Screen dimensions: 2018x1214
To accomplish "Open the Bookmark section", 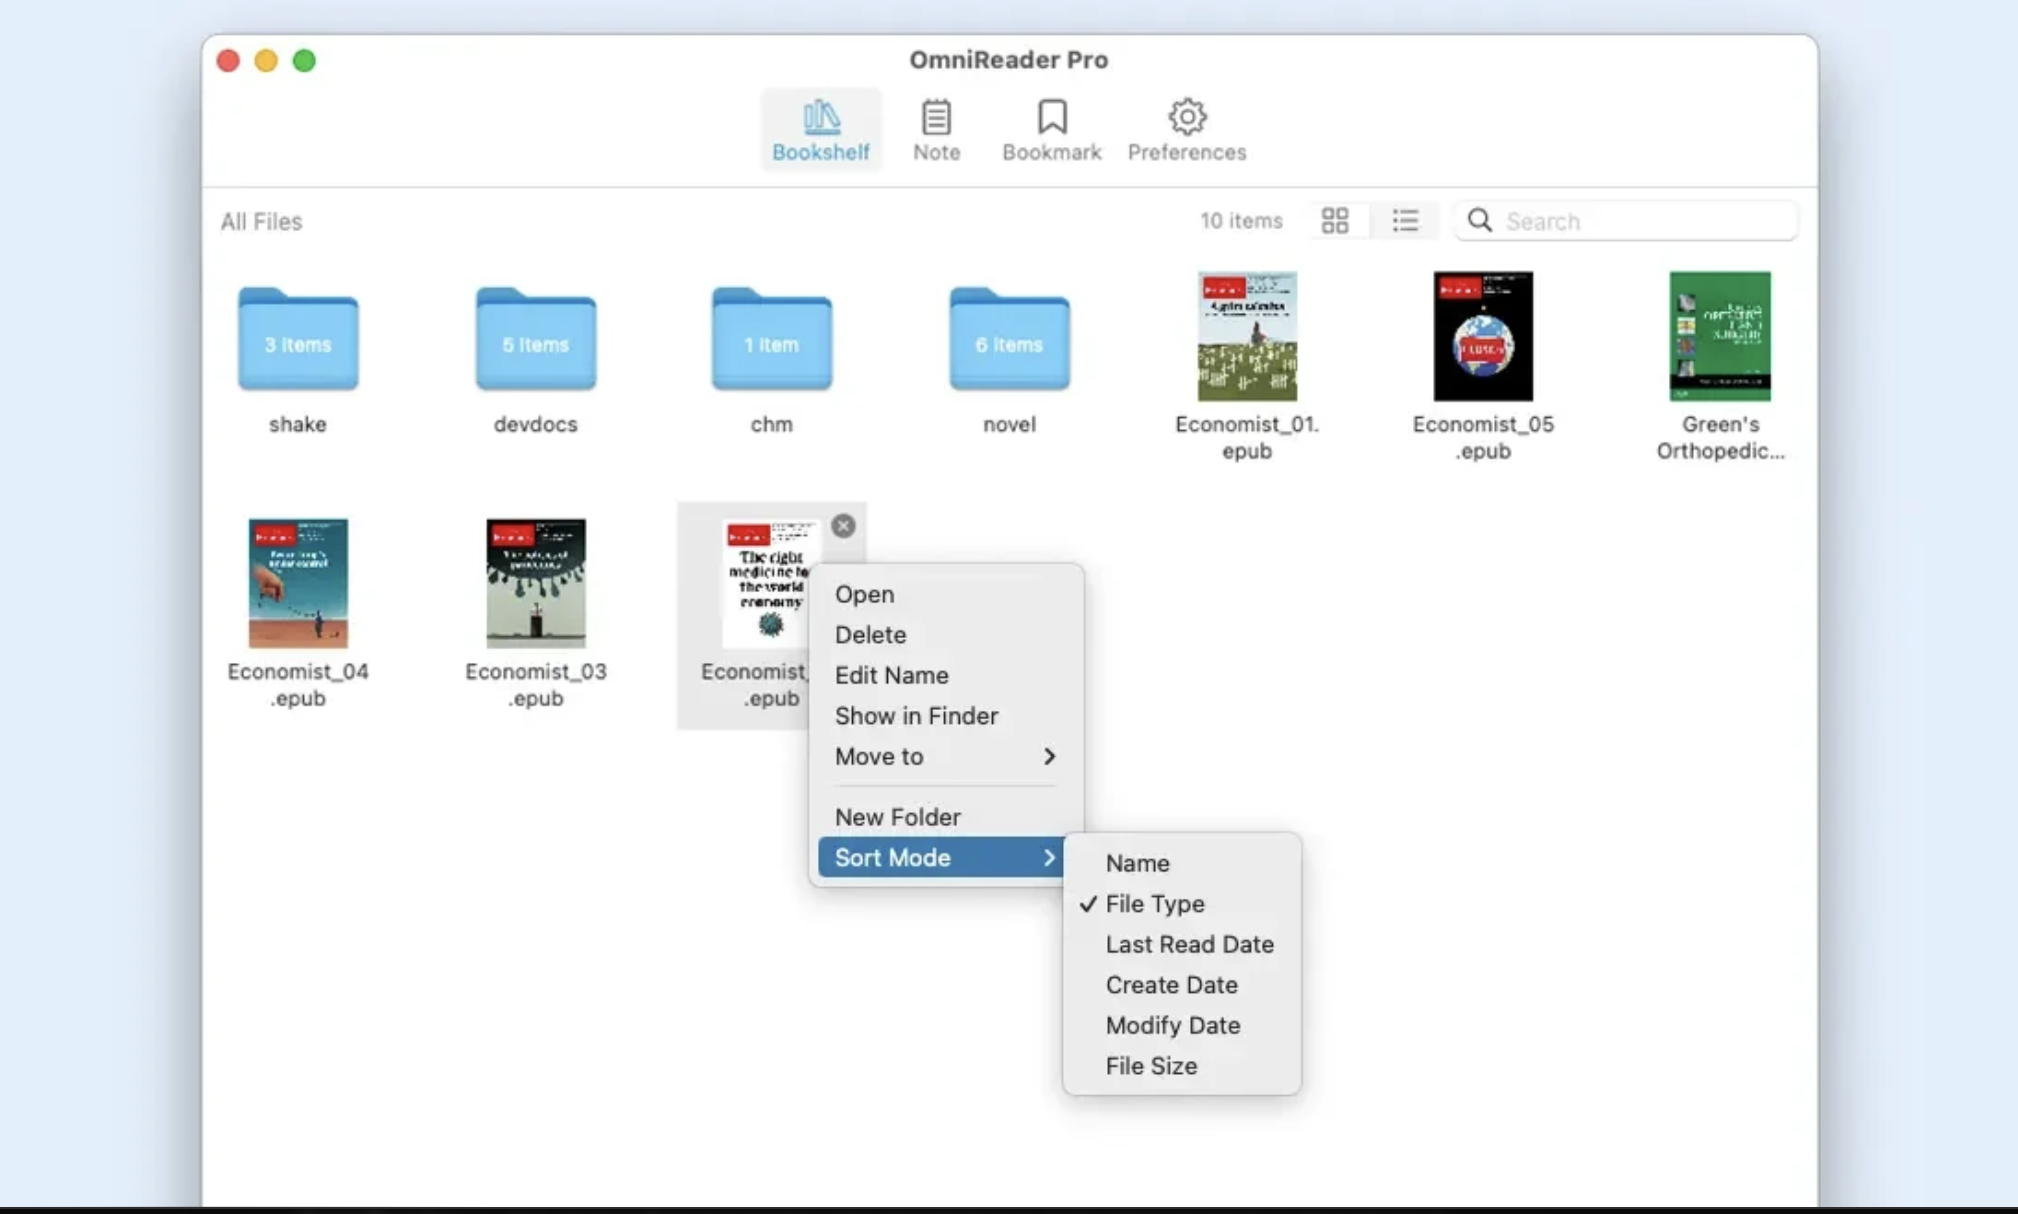I will click(x=1049, y=128).
